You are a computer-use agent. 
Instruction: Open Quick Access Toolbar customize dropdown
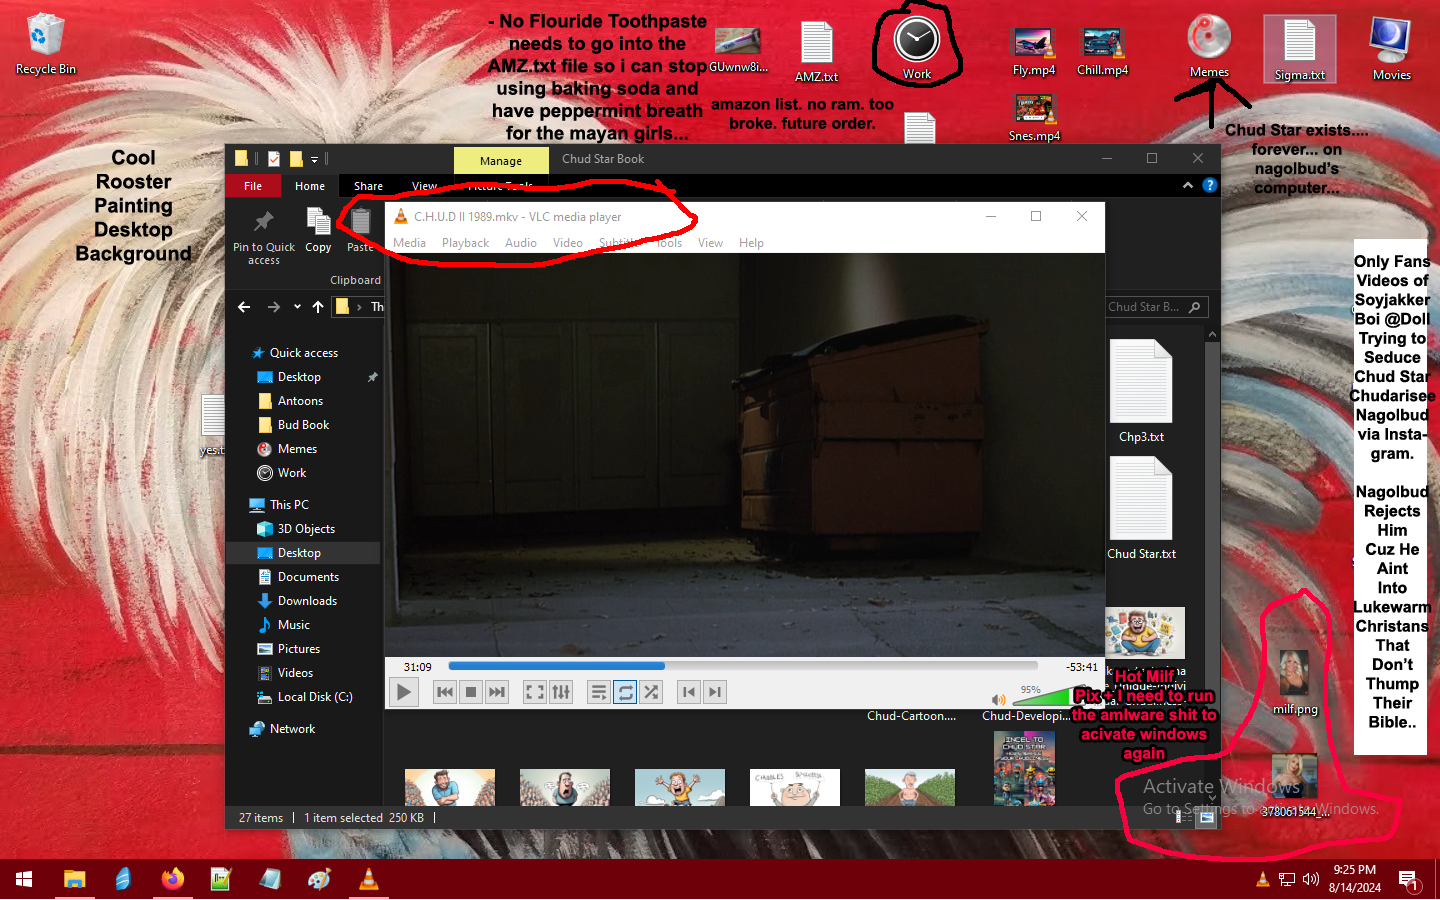tap(314, 159)
